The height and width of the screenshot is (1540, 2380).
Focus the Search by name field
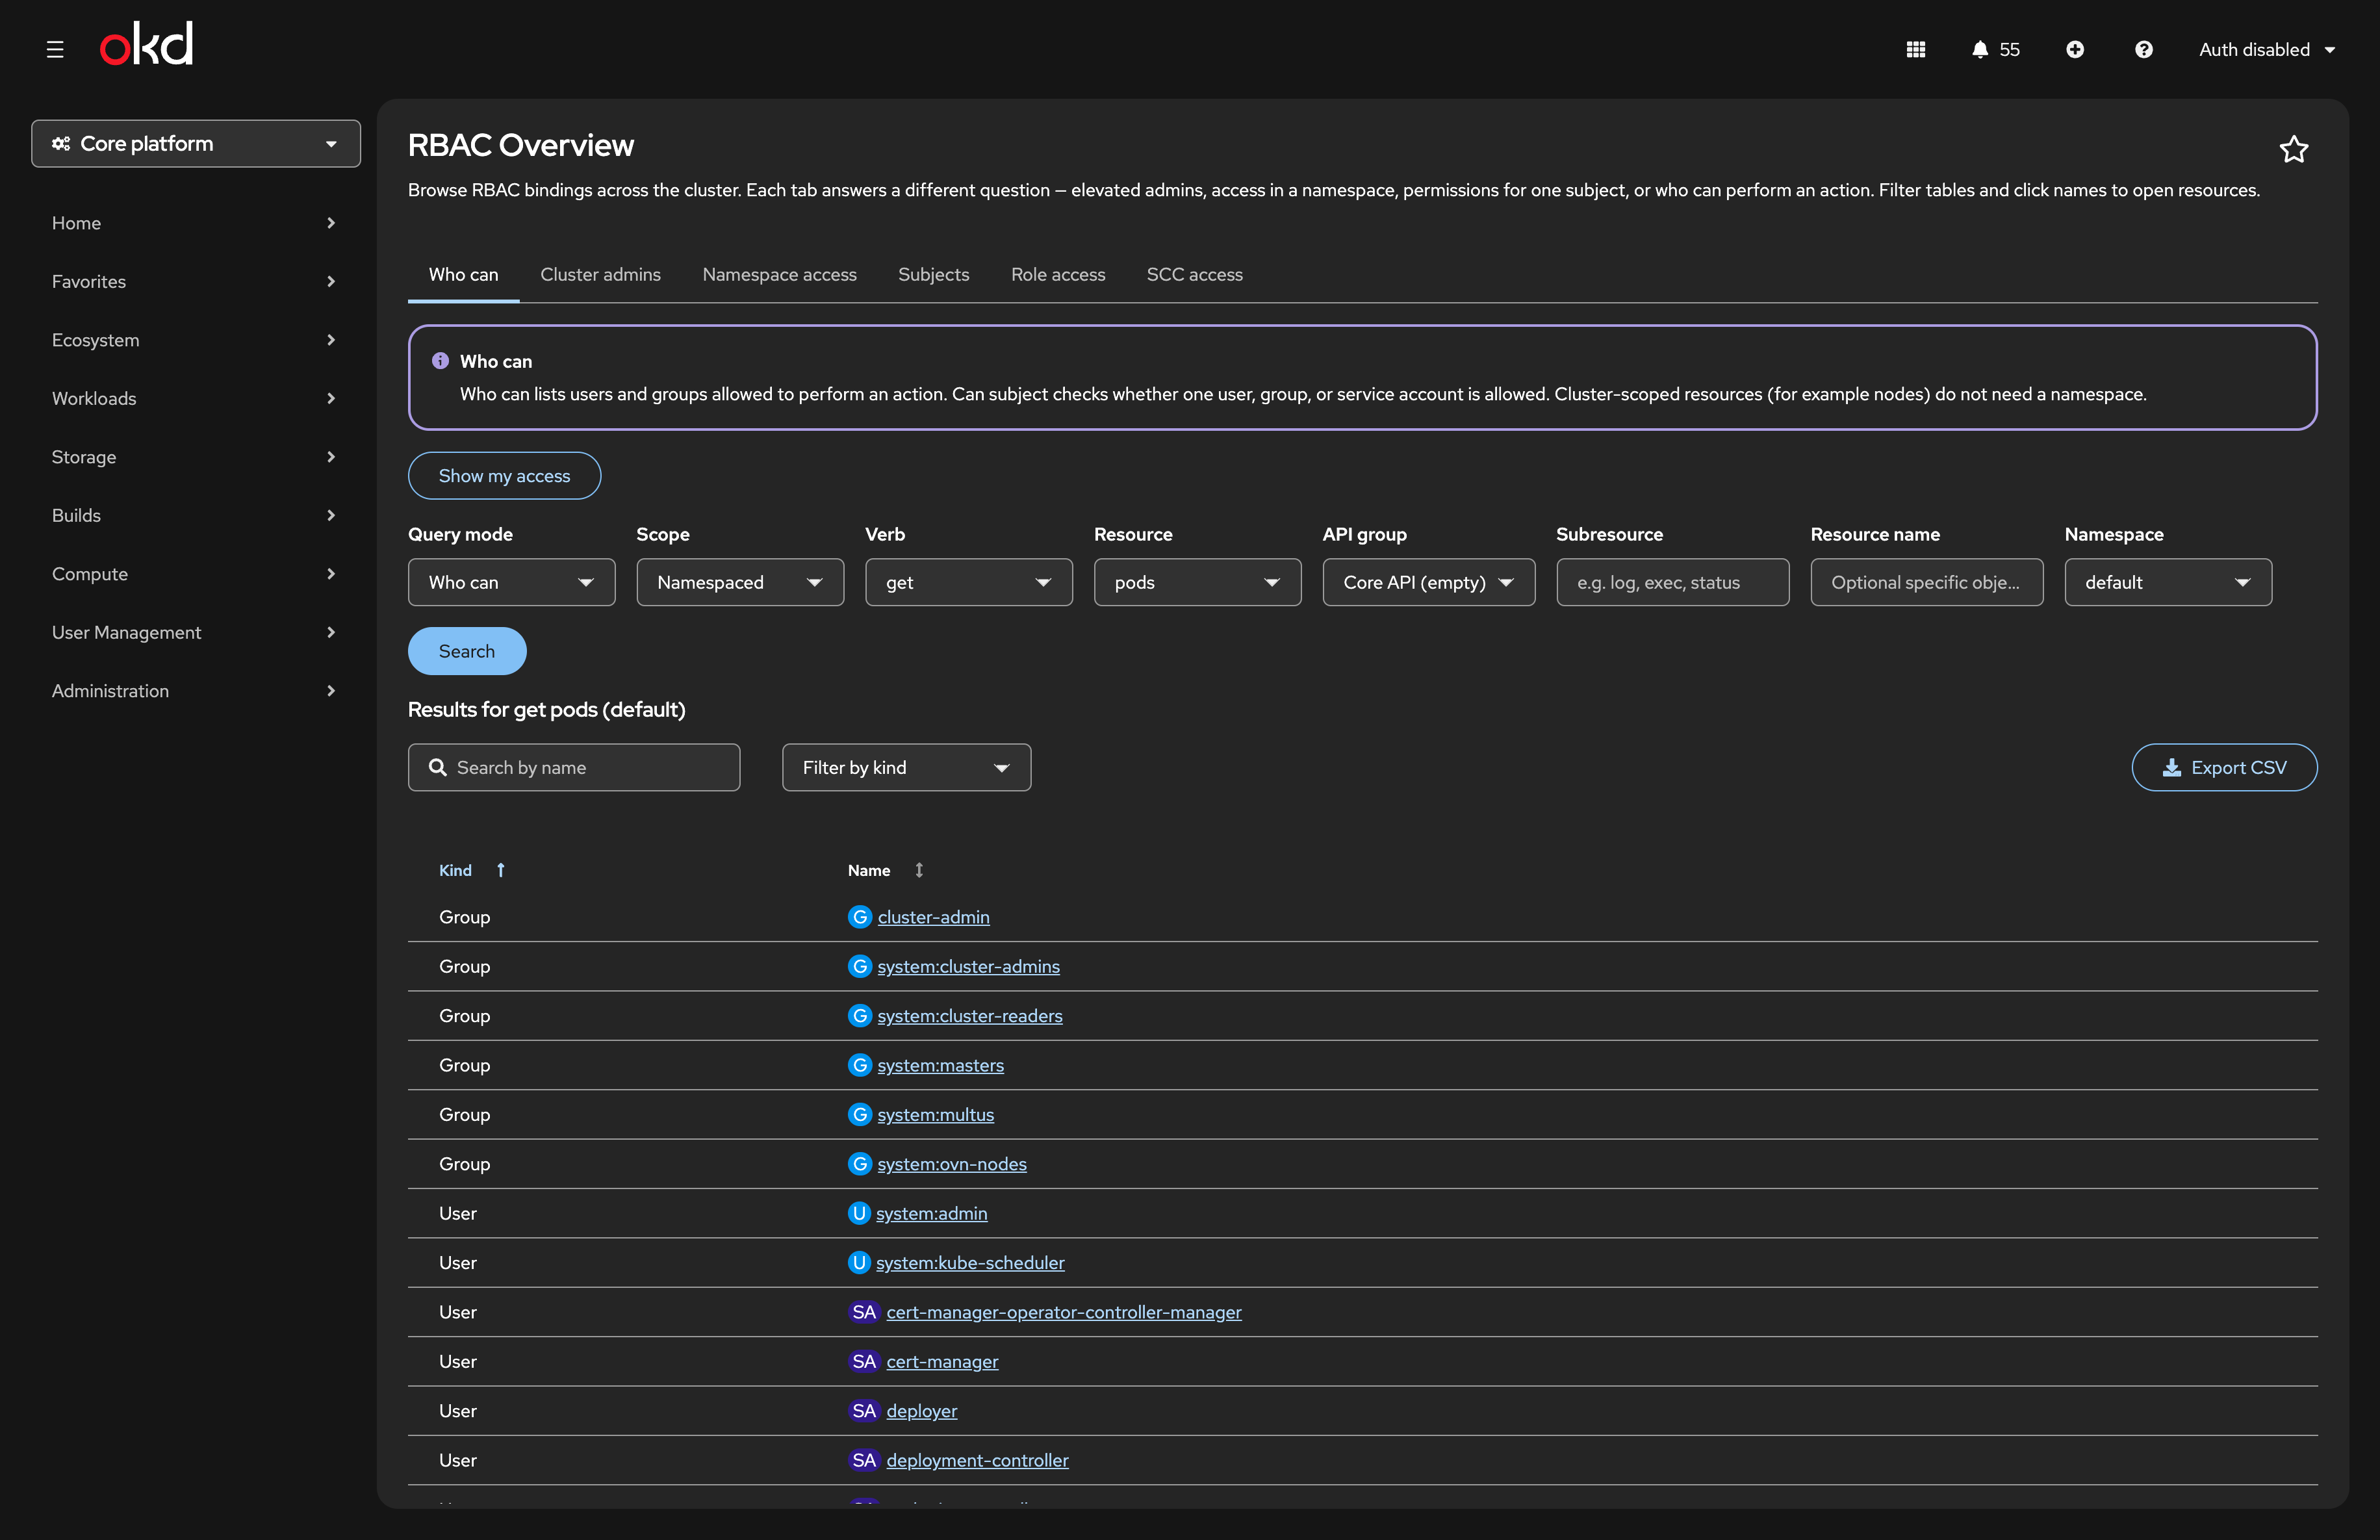tap(574, 767)
